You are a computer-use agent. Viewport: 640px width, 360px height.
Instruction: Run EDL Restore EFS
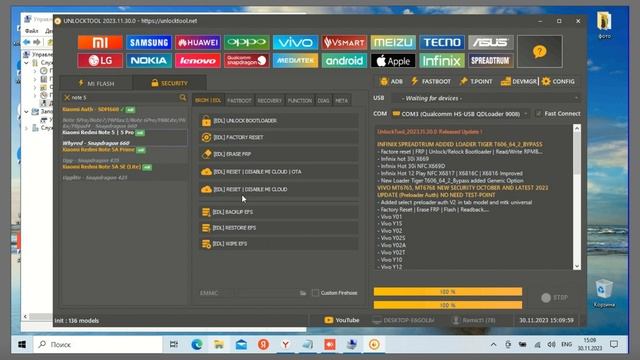click(279, 228)
